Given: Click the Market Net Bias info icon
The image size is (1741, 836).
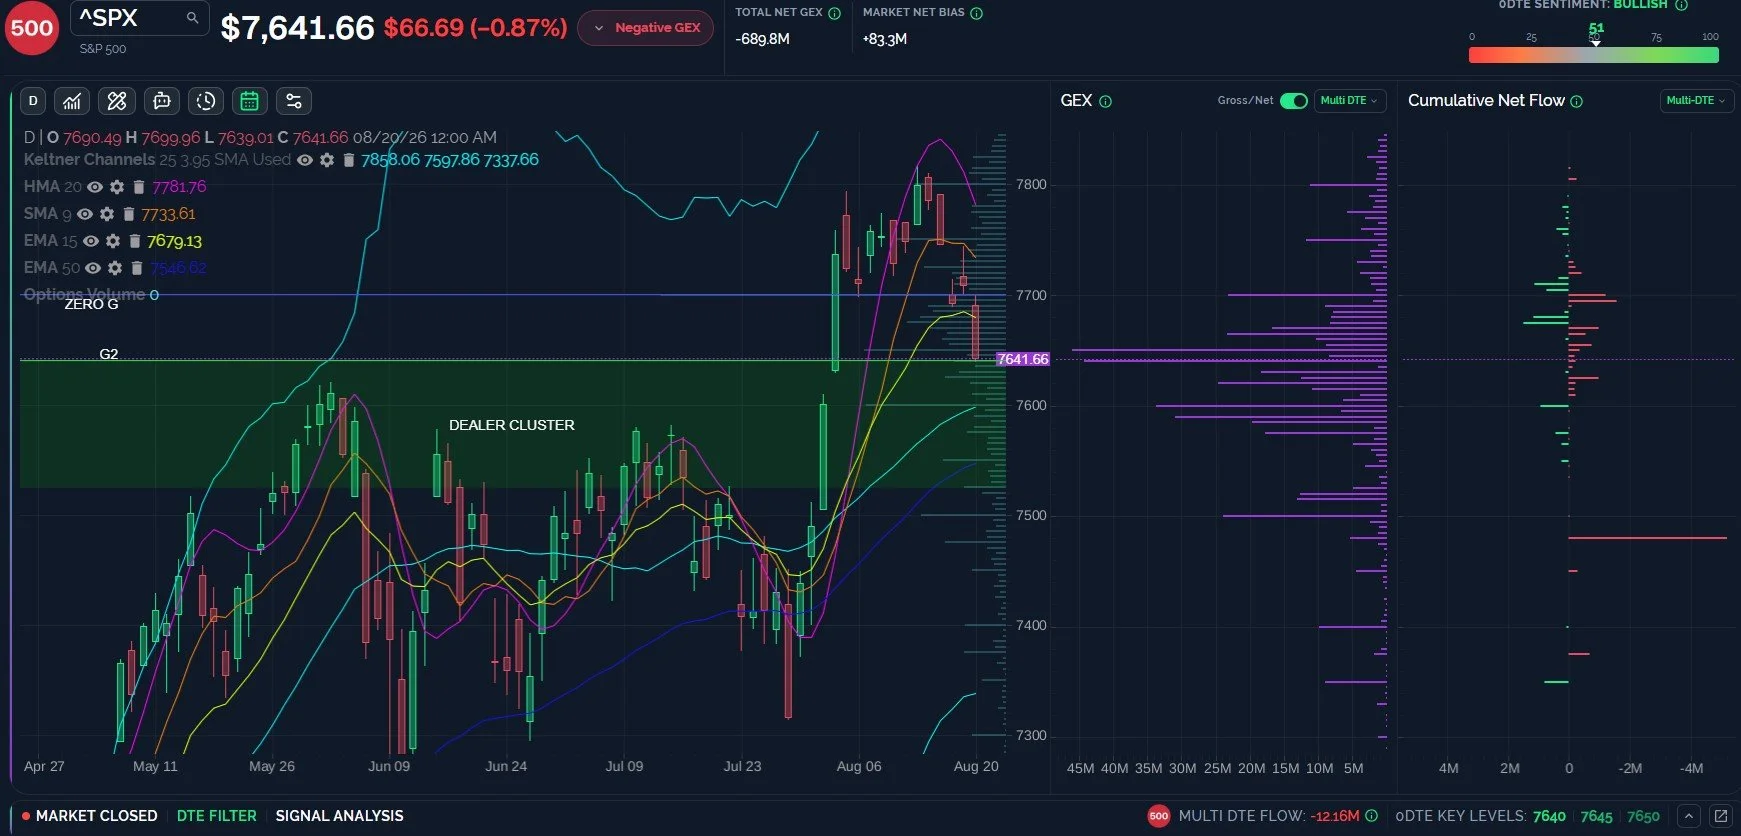Looking at the screenshot, I should point(977,13).
